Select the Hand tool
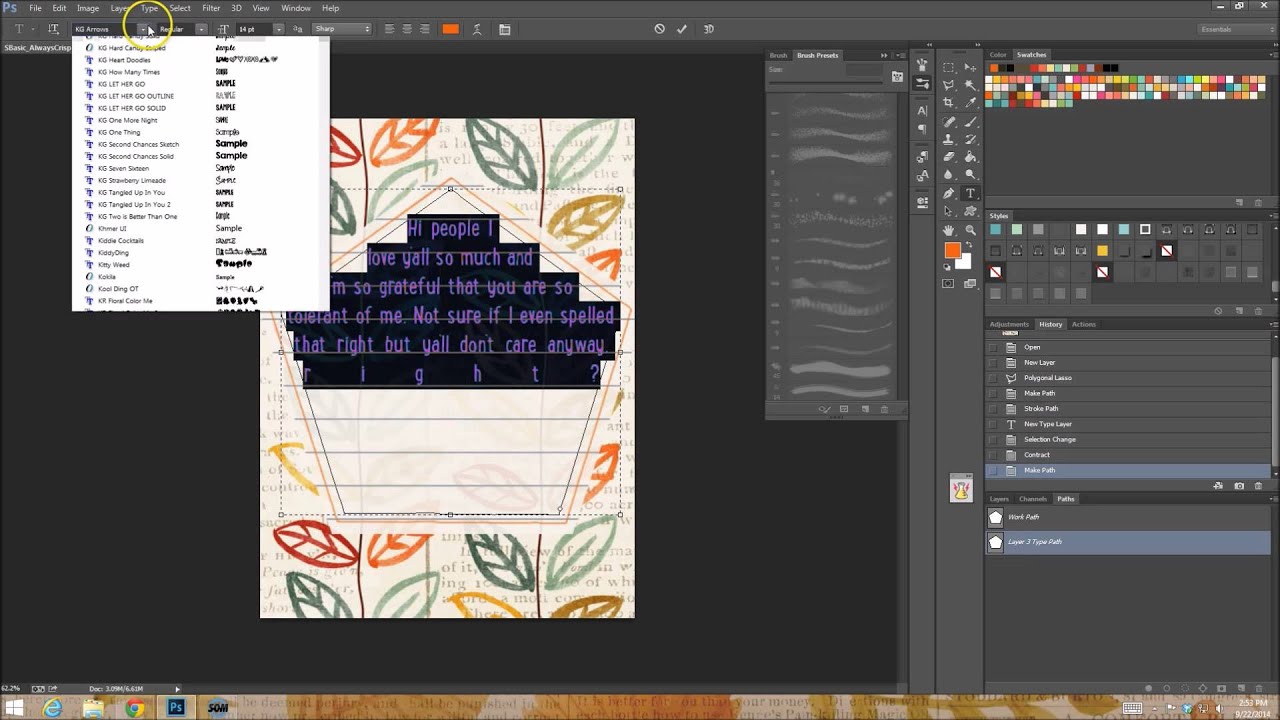Image resolution: width=1280 pixels, height=720 pixels. [x=949, y=230]
